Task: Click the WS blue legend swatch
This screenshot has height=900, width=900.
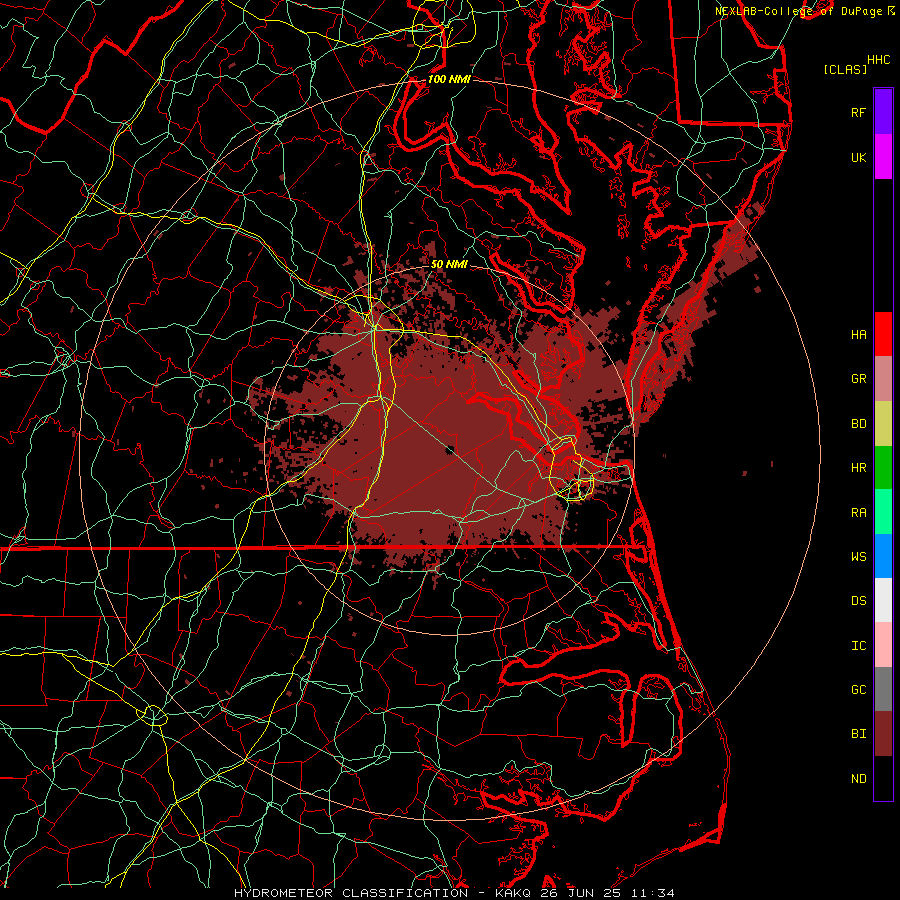Action: click(x=883, y=556)
